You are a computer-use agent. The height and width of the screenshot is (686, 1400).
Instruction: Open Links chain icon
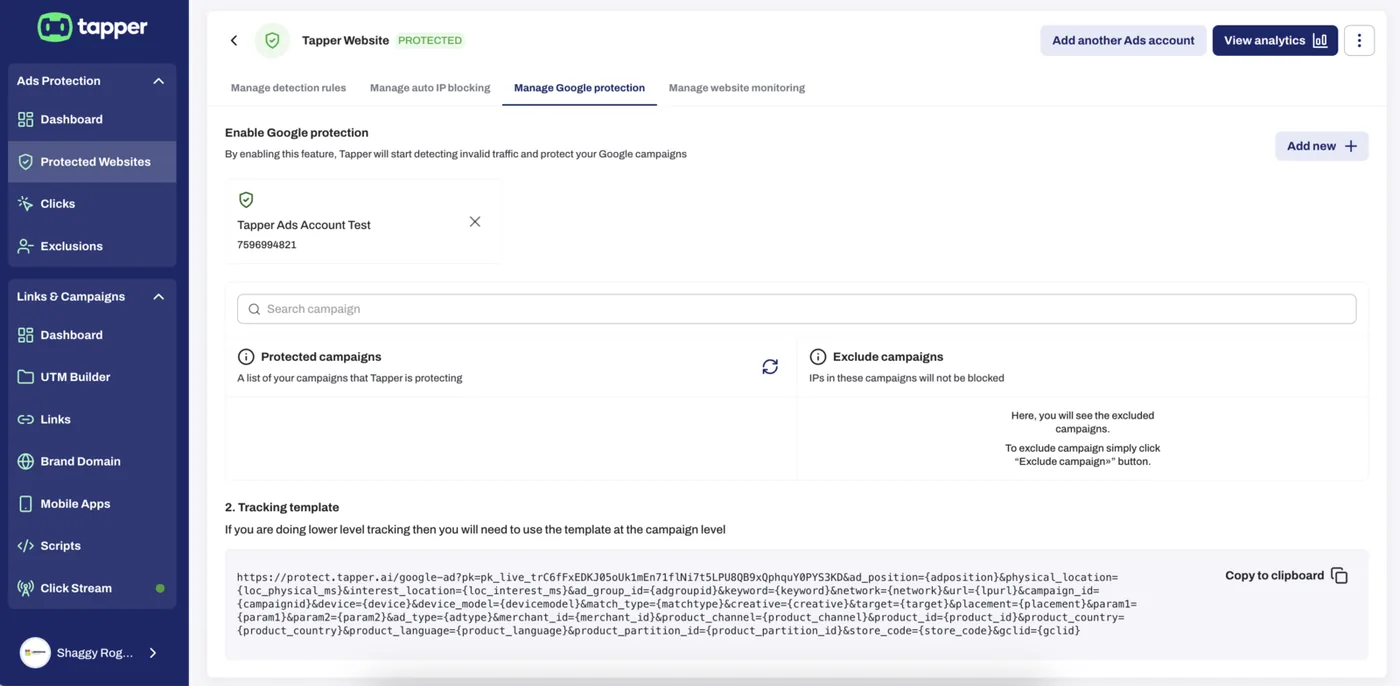coord(26,419)
